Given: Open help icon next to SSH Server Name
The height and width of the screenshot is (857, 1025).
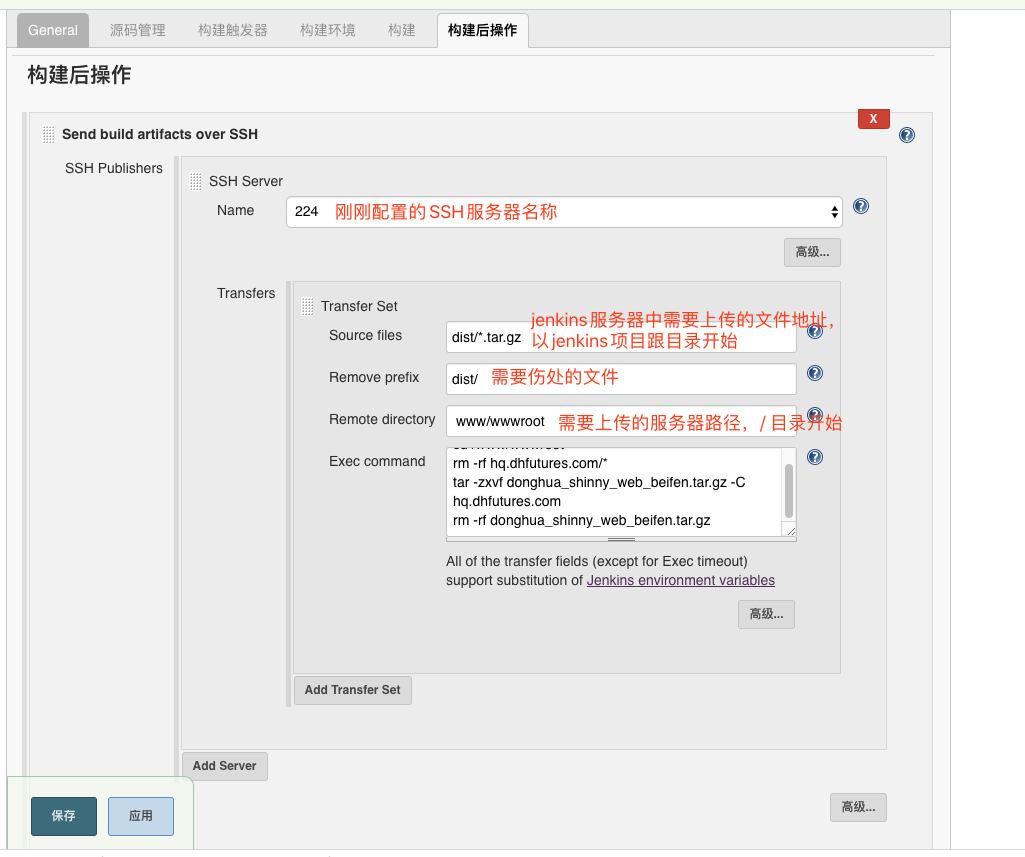Looking at the screenshot, I should [x=861, y=207].
